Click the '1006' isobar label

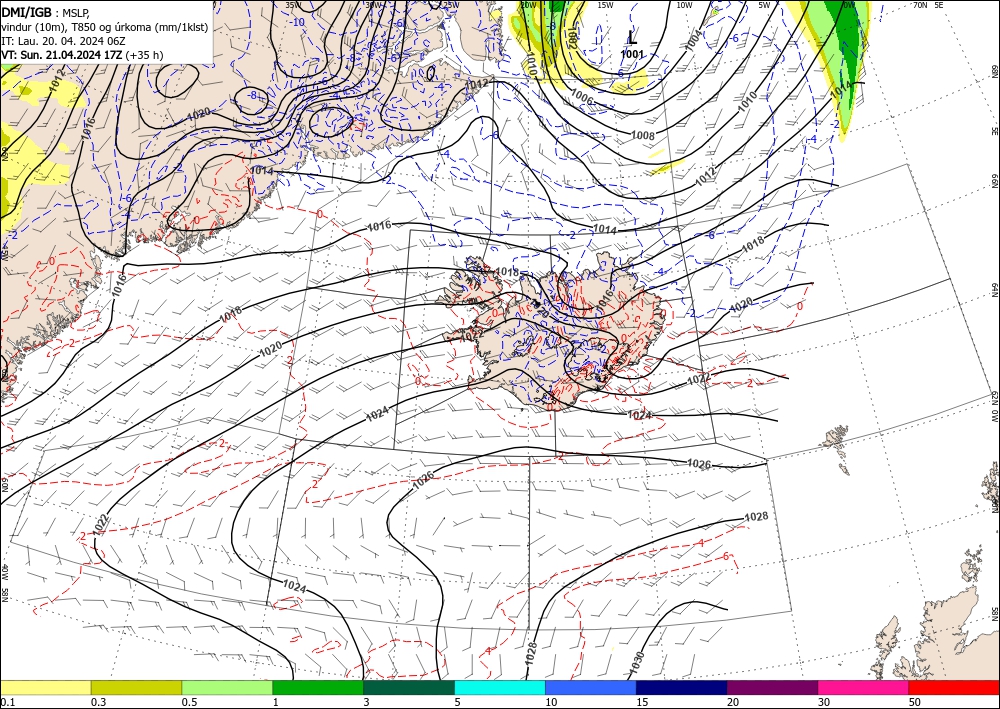coord(582,97)
